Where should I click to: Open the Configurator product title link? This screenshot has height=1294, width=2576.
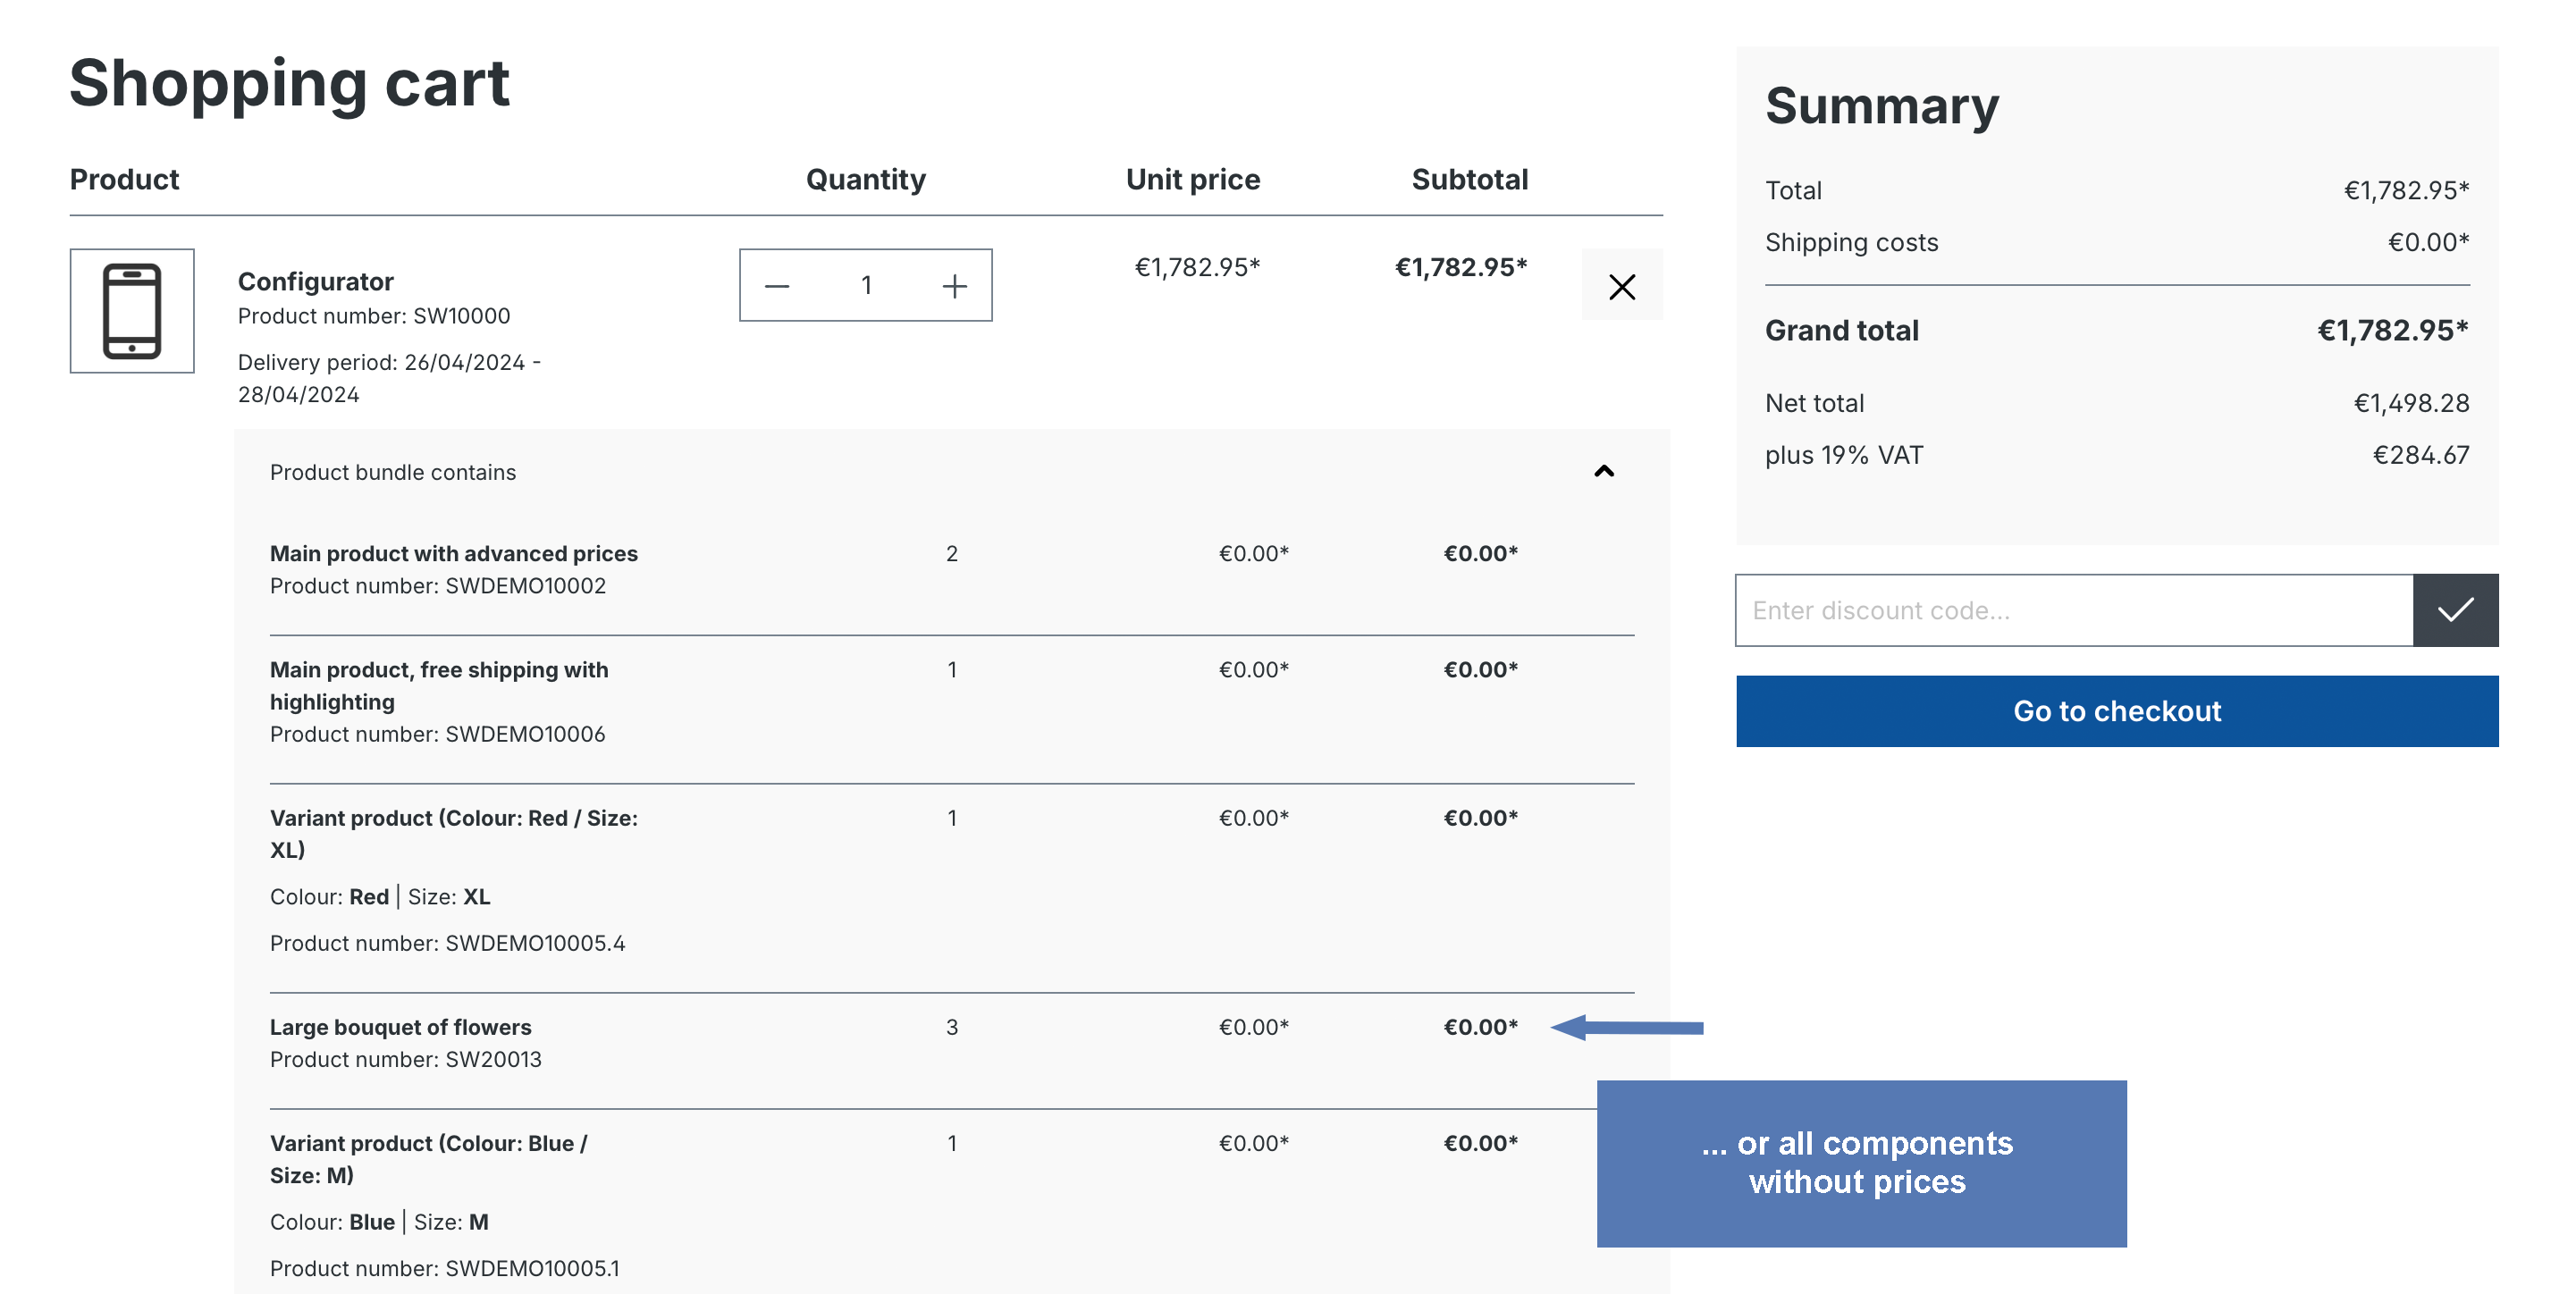click(316, 281)
